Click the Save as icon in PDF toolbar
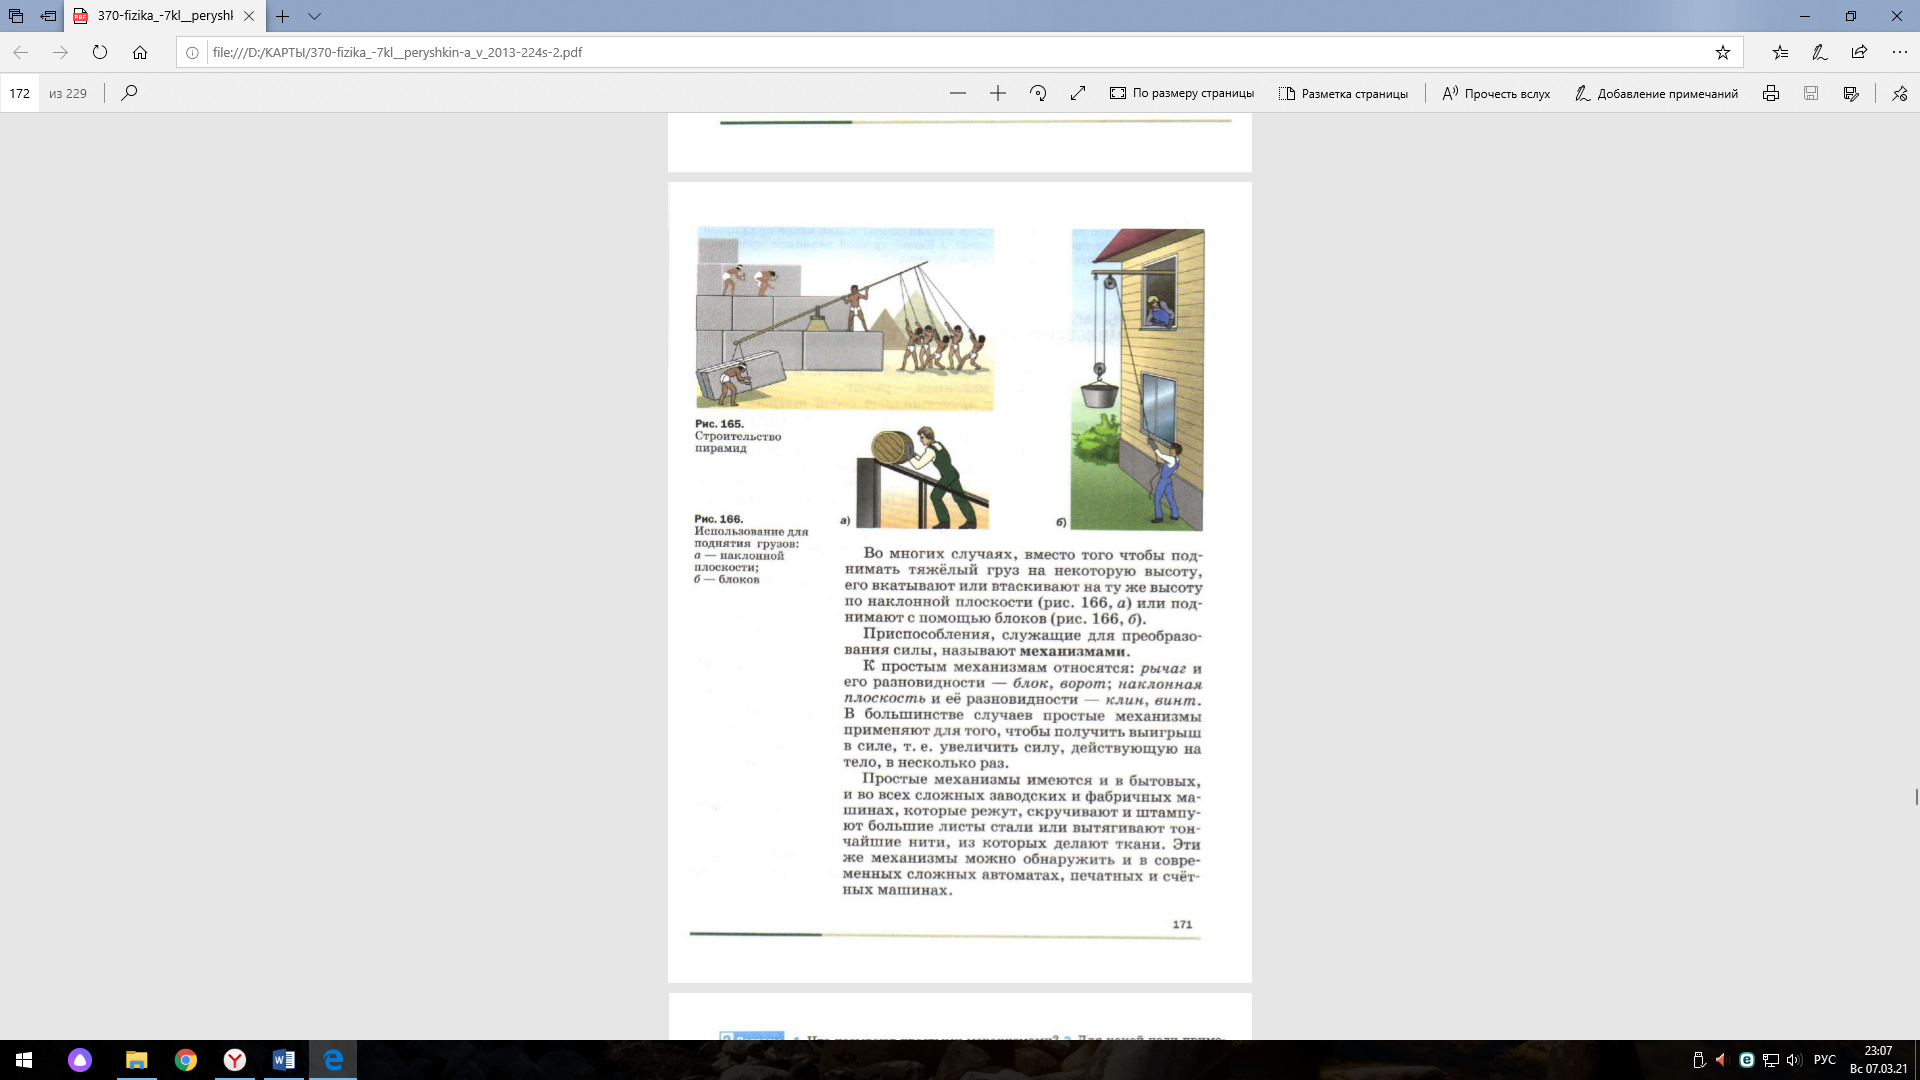1920x1080 pixels. coord(1851,93)
